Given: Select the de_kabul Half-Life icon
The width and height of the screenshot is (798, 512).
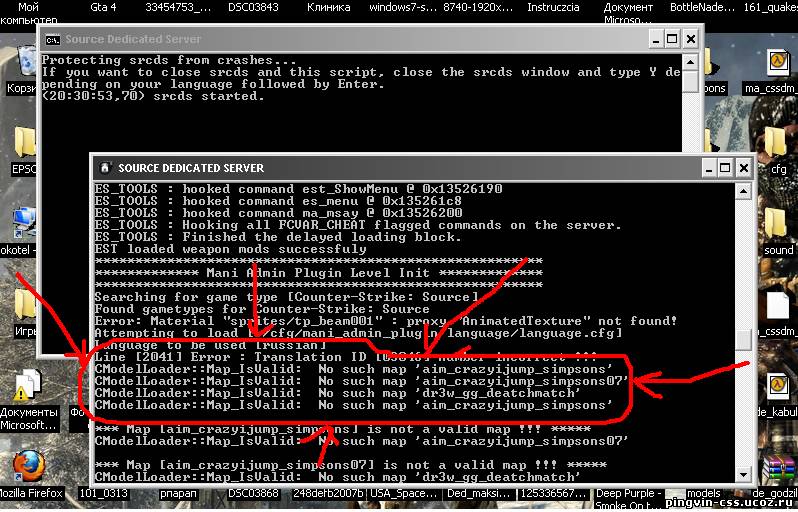Looking at the screenshot, I should point(778,387).
